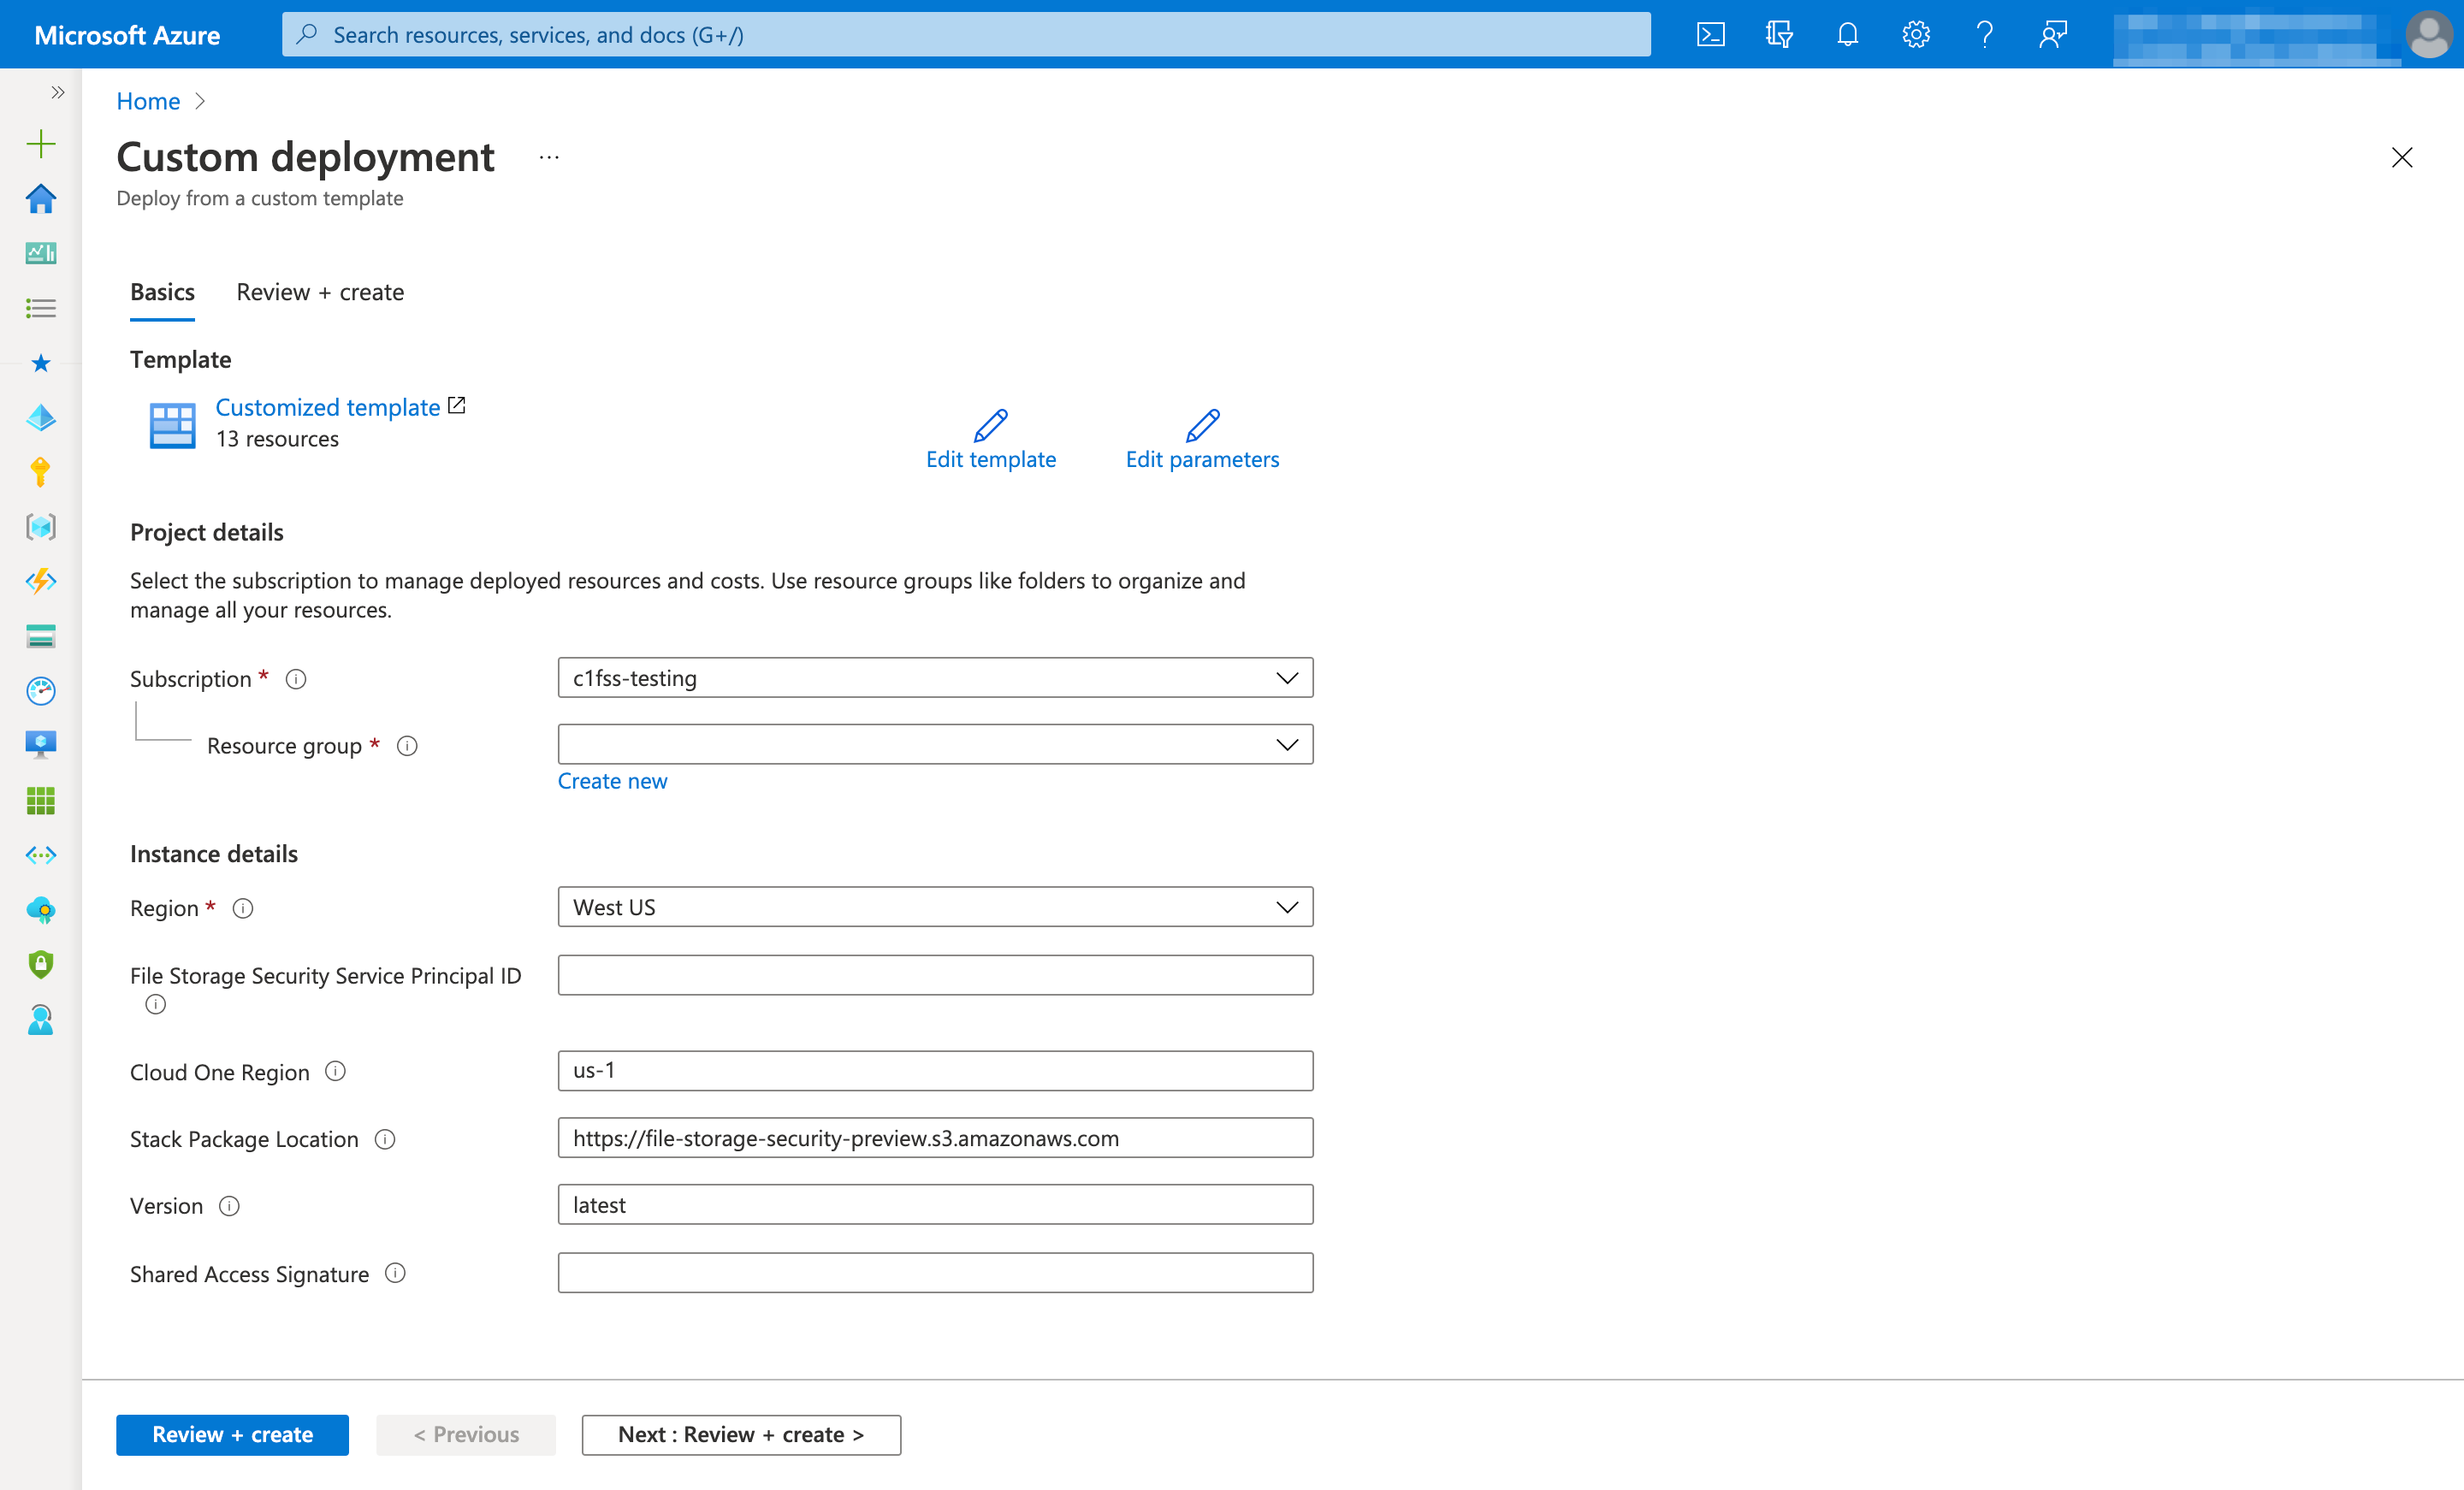Click the Help question mark icon
The height and width of the screenshot is (1490, 2464).
(1984, 35)
